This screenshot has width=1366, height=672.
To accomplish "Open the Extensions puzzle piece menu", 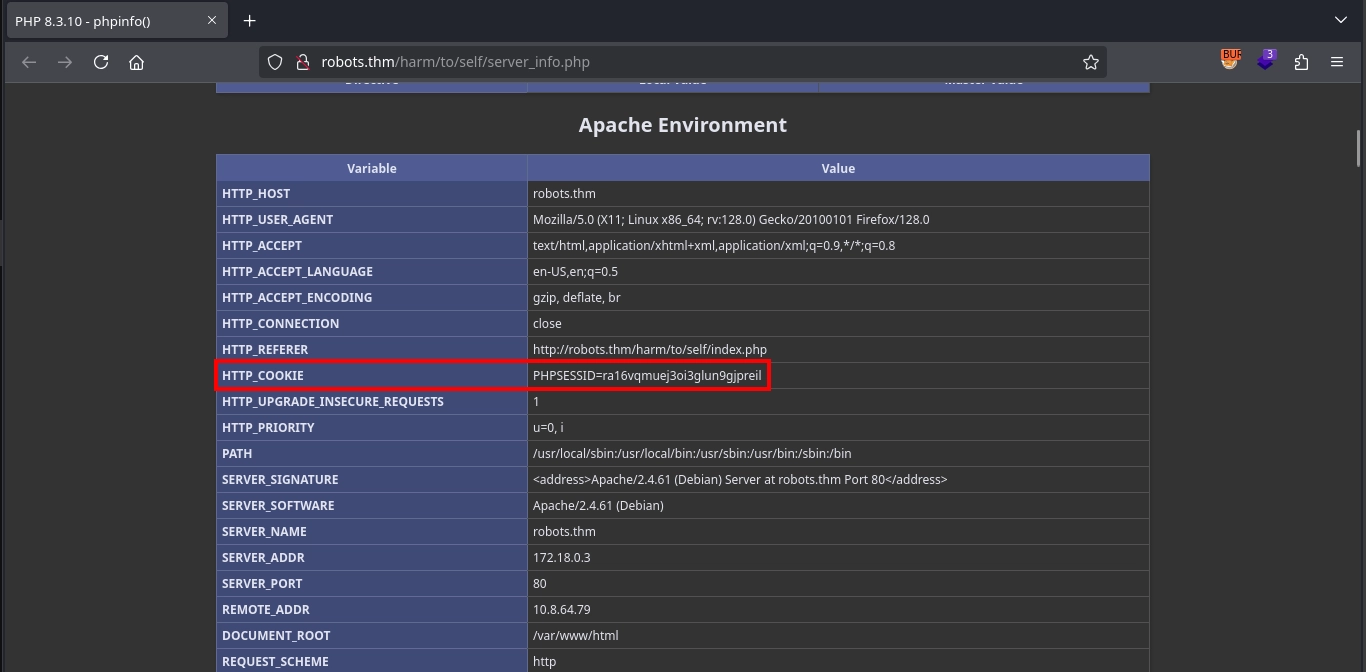I will click(x=1301, y=62).
